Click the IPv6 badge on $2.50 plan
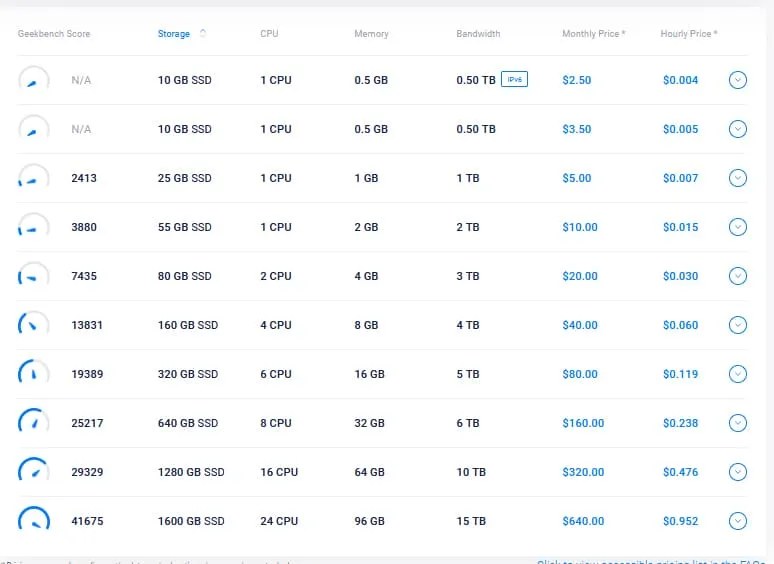Screen dimensions: 774x564 coord(514,79)
